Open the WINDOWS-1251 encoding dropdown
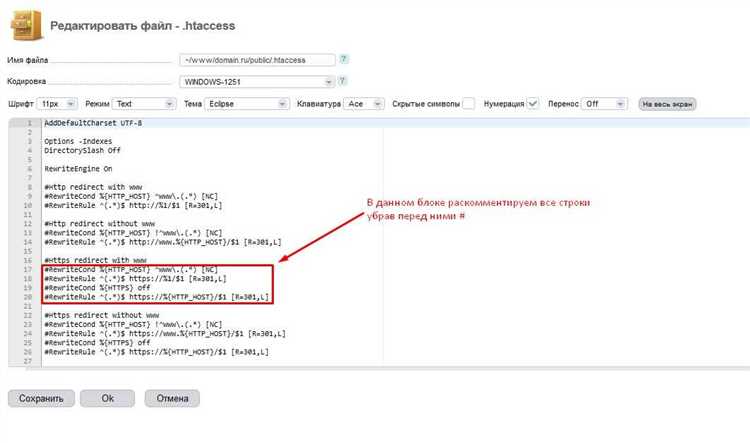Viewport: 750px width, 443px height. coord(257,82)
